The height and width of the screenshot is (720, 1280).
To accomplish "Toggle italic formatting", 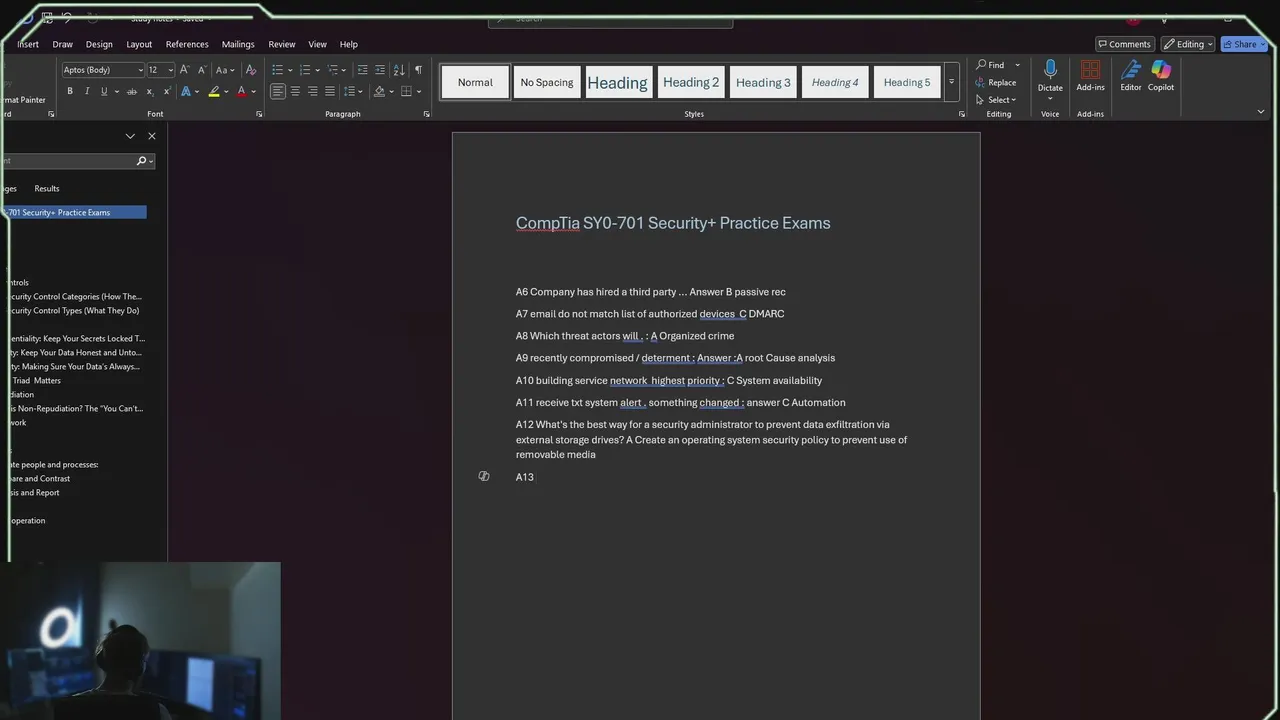I will coord(87,91).
